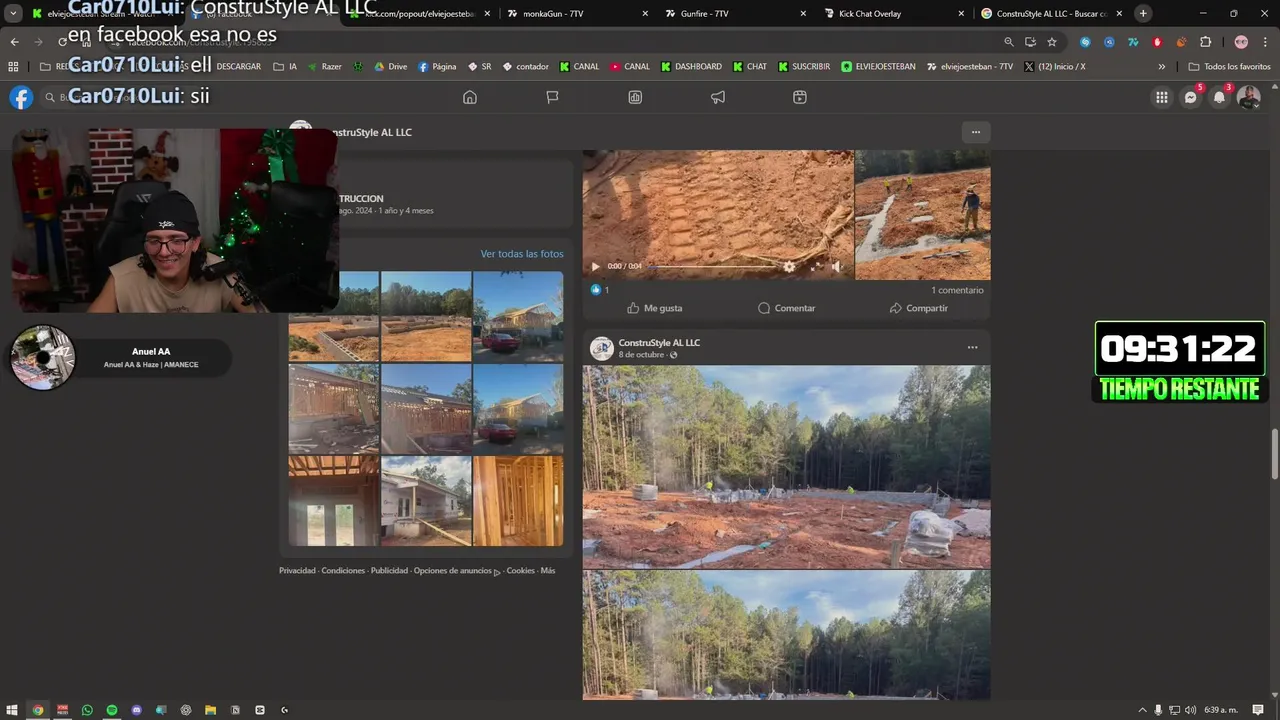Viewport: 1280px width, 720px height.
Task: Click the Privacidad footer link
Action: pyautogui.click(x=297, y=571)
